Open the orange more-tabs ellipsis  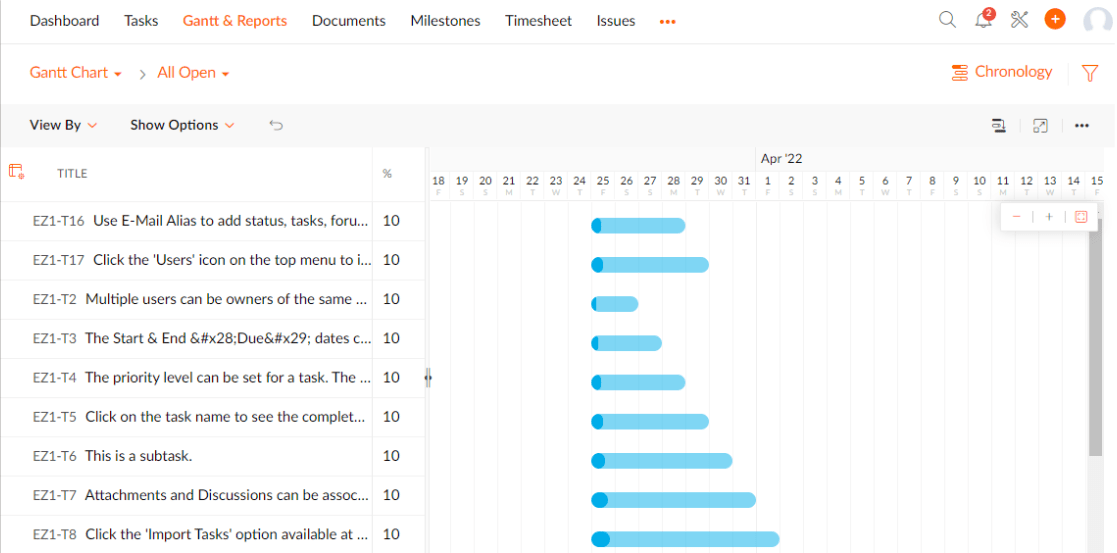(667, 22)
